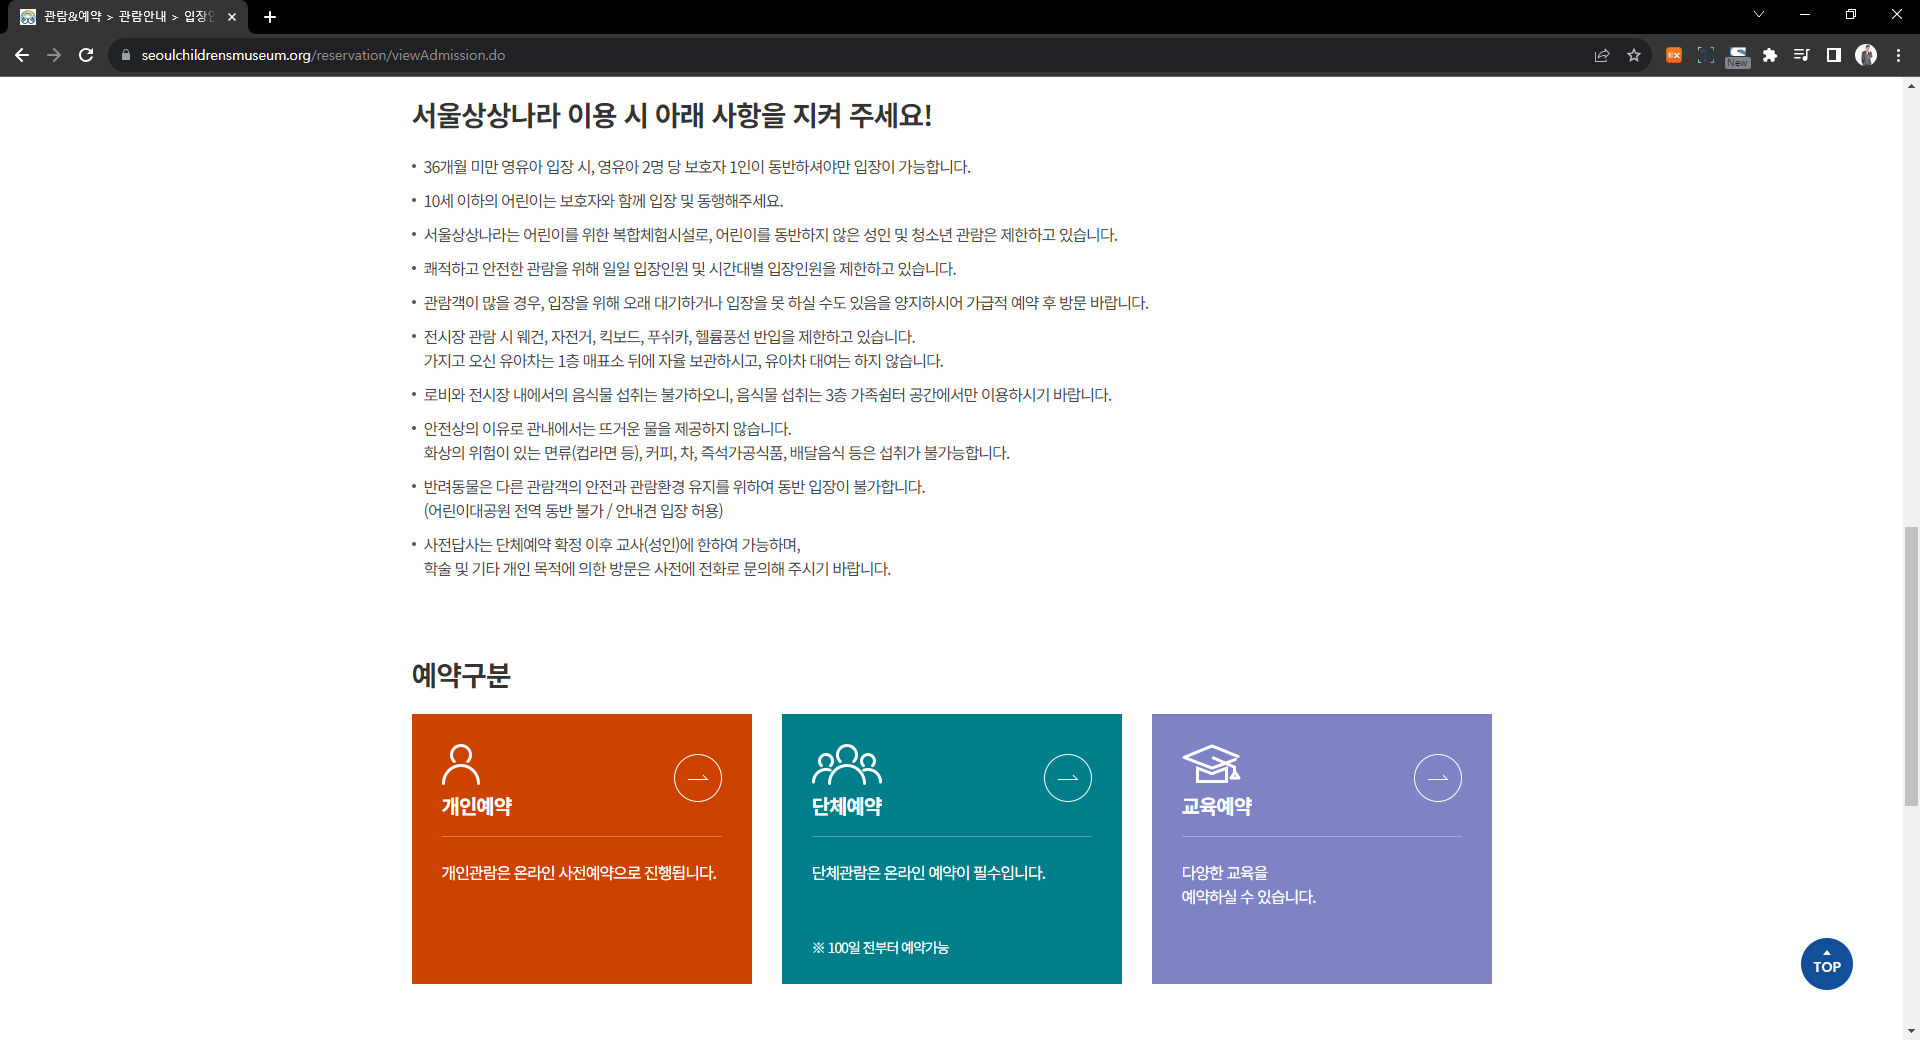Click the scrollbar up arrow
The height and width of the screenshot is (1040, 1920).
[1911, 86]
